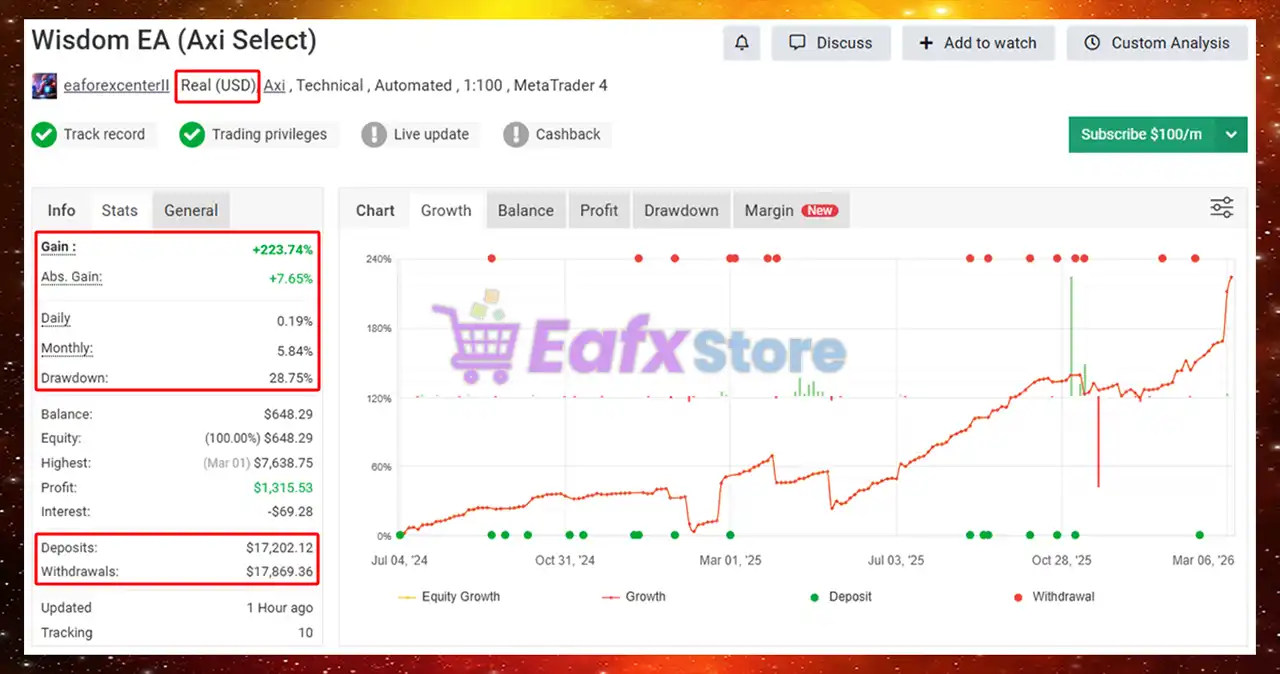Toggle Equity Growth series in legend

click(449, 597)
